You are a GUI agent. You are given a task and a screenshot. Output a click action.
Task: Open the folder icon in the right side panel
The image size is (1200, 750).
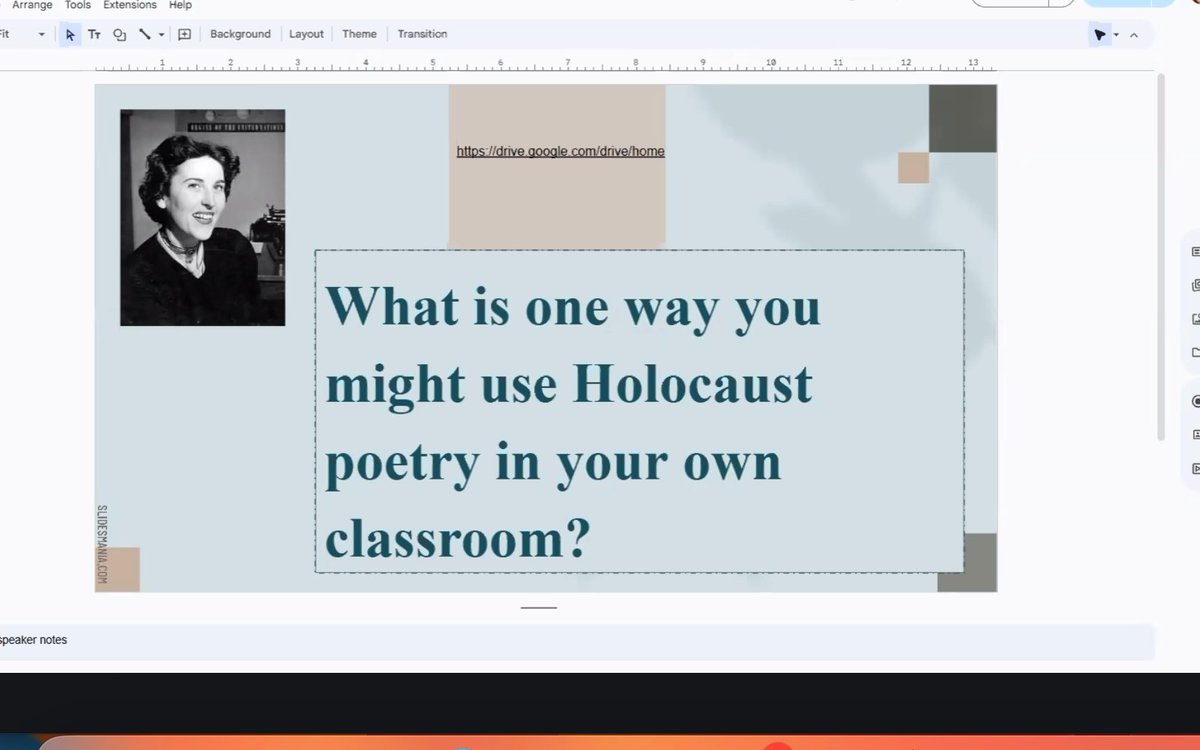coord(1194,352)
